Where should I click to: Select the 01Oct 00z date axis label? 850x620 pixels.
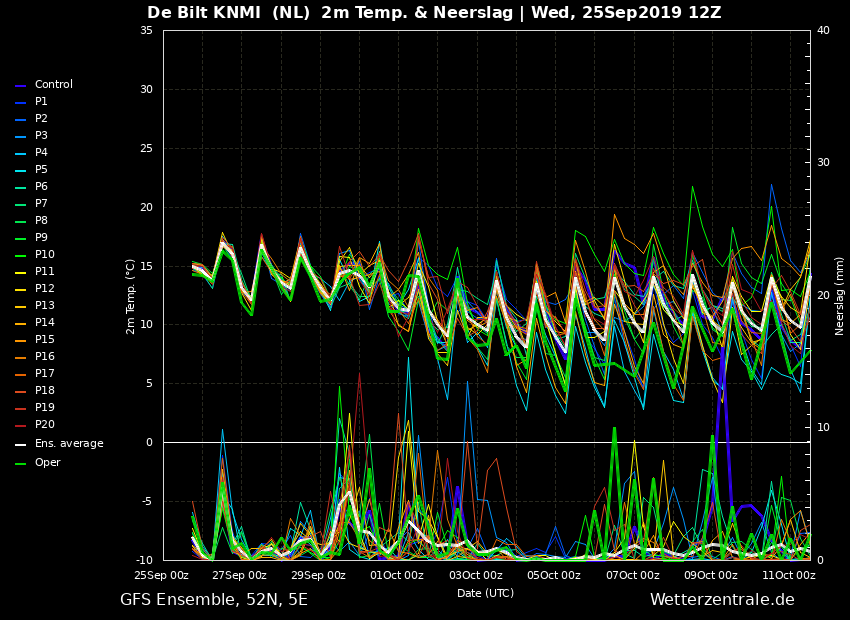(x=397, y=576)
